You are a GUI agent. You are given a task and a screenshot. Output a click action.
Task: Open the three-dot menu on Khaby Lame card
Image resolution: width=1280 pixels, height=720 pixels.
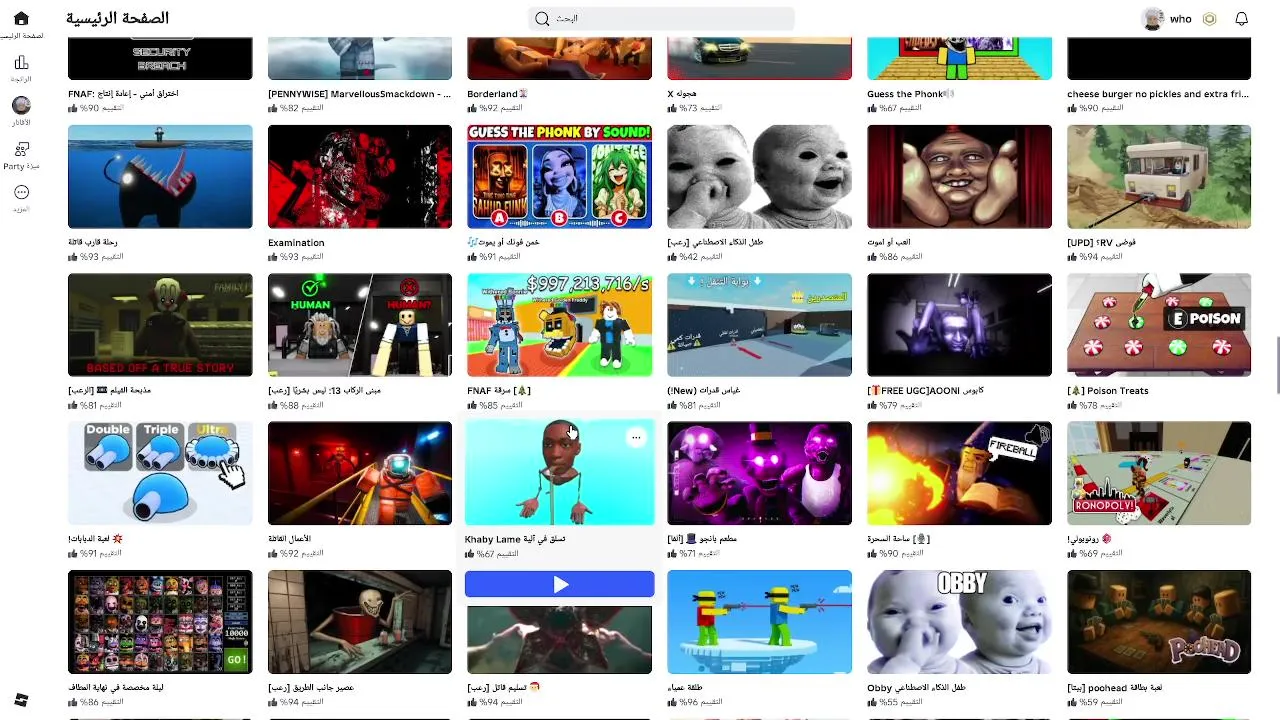pos(635,437)
